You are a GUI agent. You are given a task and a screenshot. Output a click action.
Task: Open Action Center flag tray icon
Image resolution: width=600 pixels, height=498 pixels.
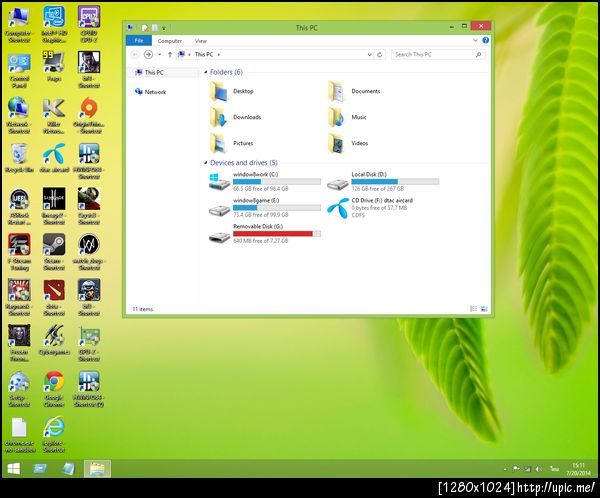tap(516, 469)
